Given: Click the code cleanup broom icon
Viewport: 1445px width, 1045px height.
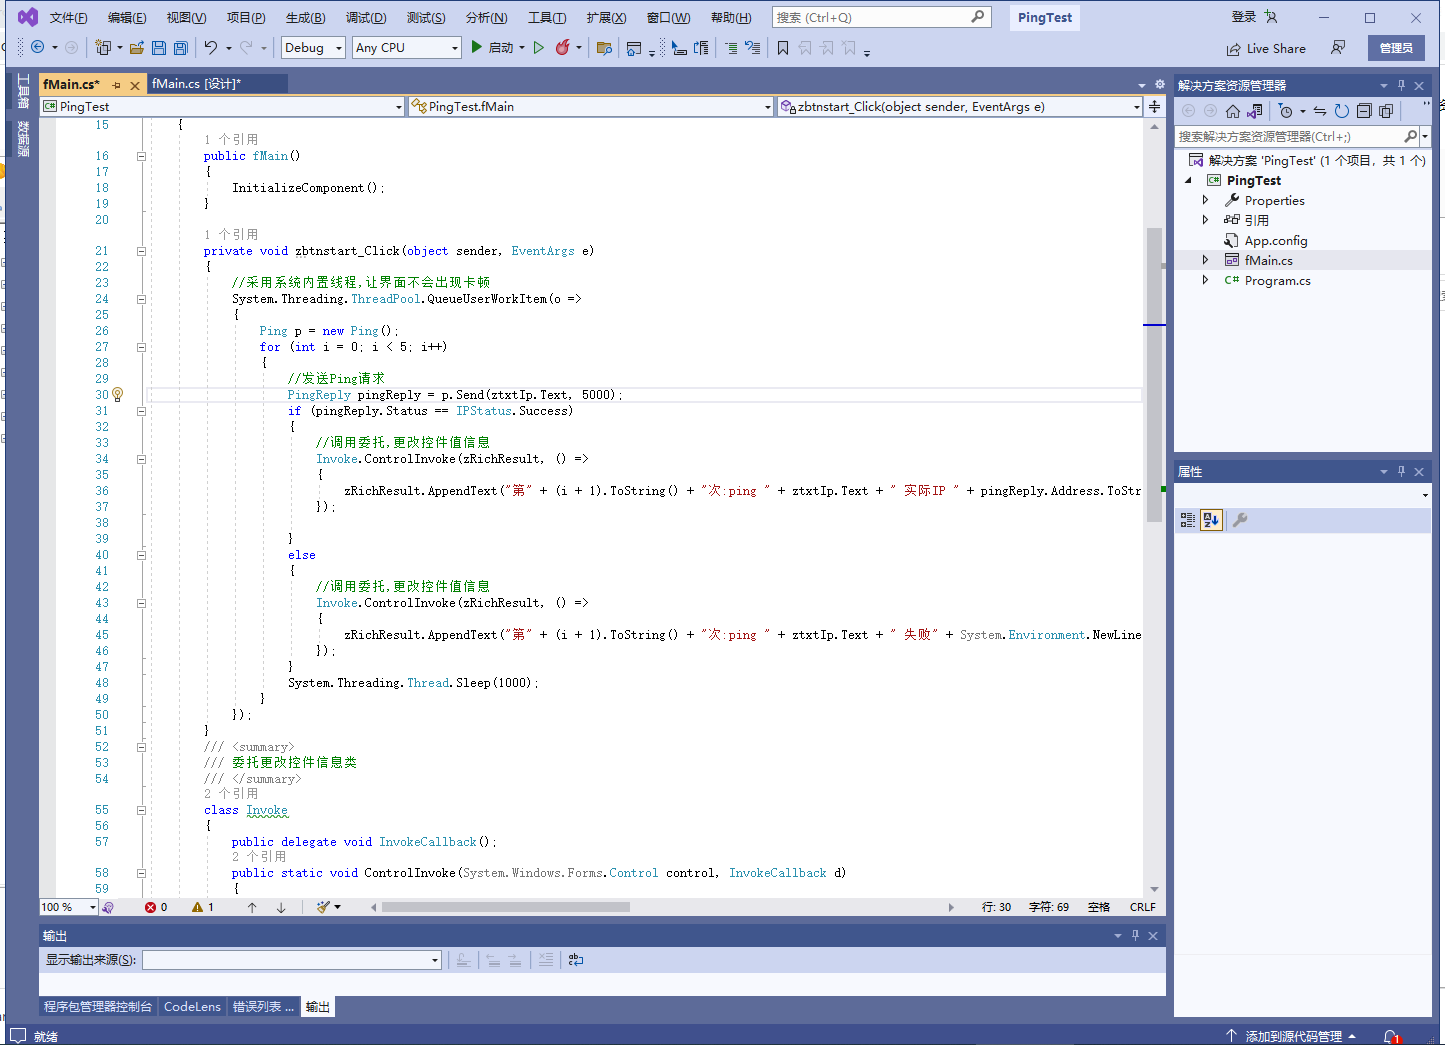Looking at the screenshot, I should (323, 907).
